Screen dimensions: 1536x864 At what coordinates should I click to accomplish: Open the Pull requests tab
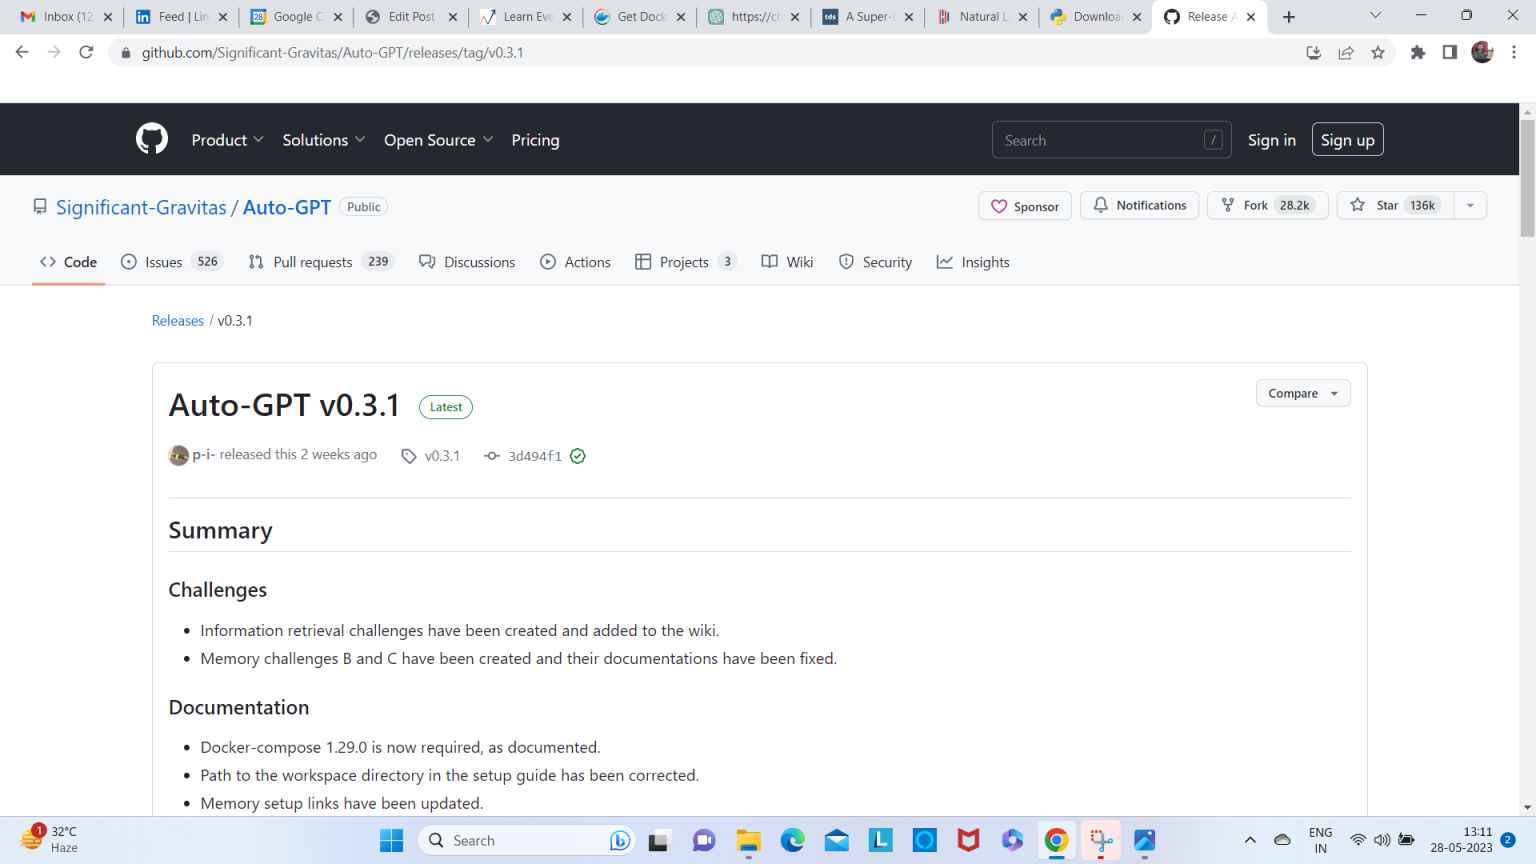318,262
